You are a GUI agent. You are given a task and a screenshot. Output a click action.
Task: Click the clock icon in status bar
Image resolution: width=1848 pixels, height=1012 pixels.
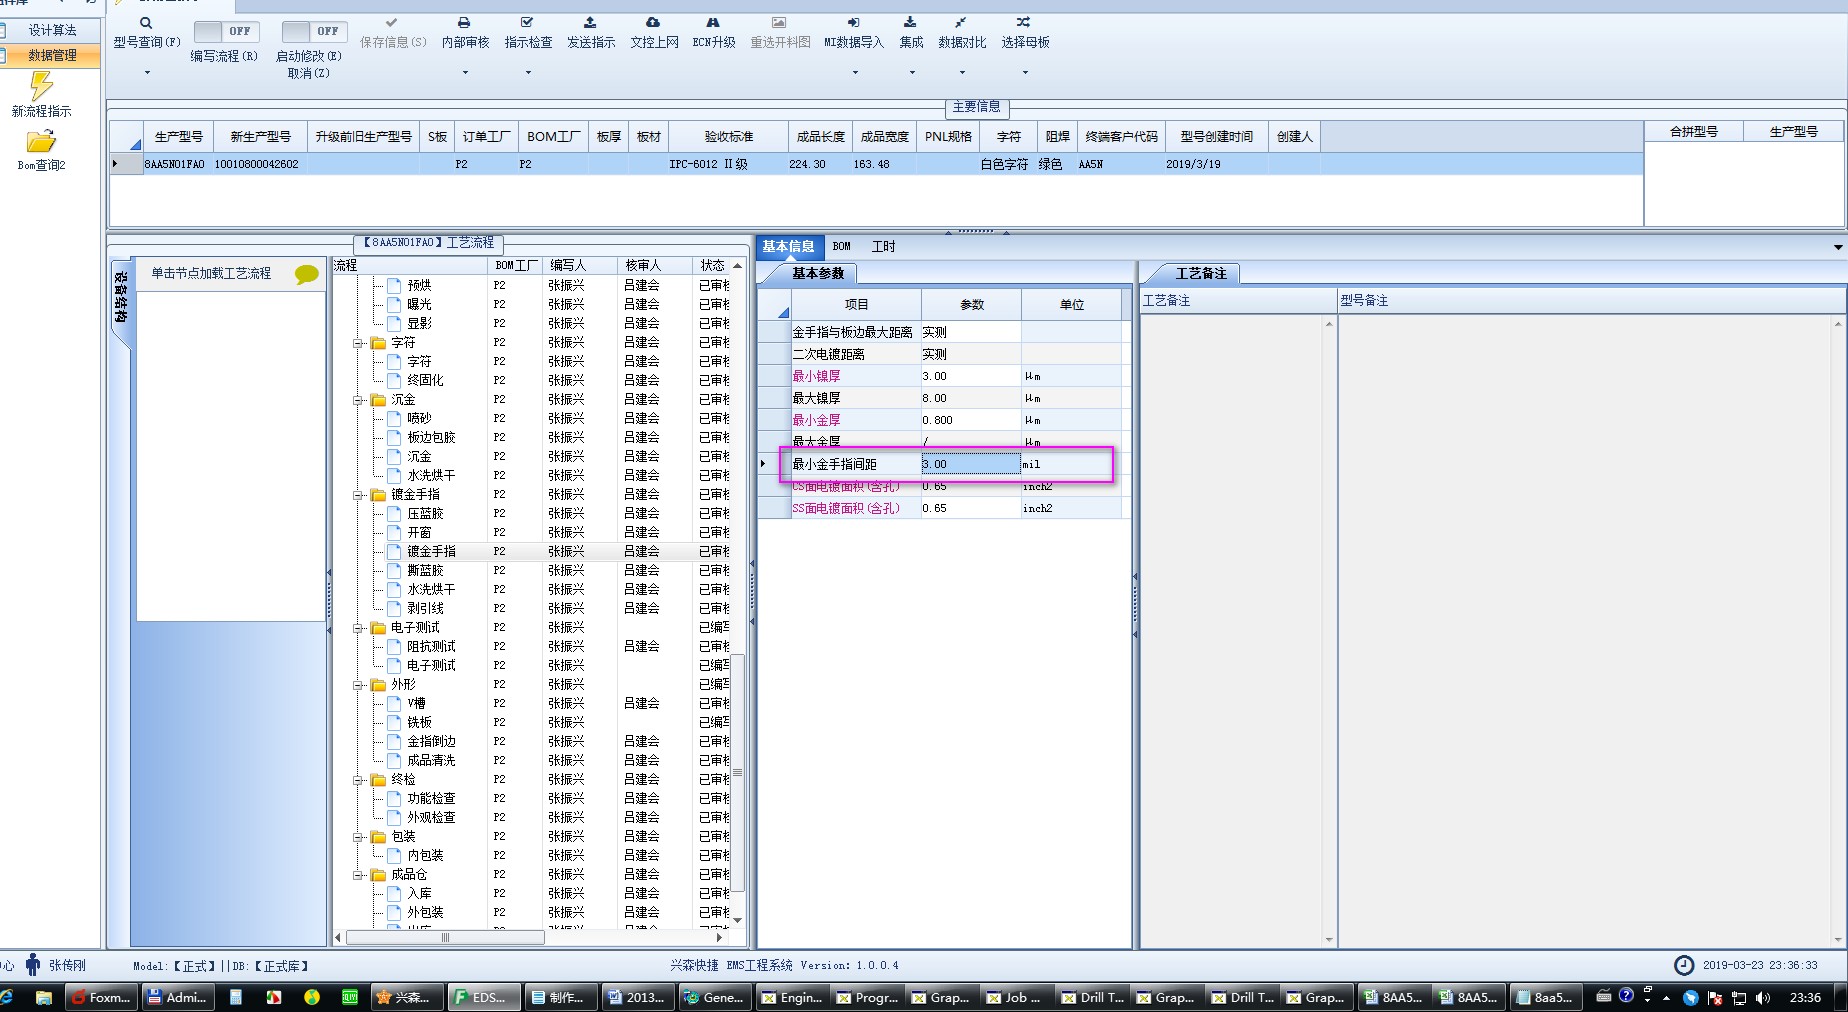(1684, 965)
